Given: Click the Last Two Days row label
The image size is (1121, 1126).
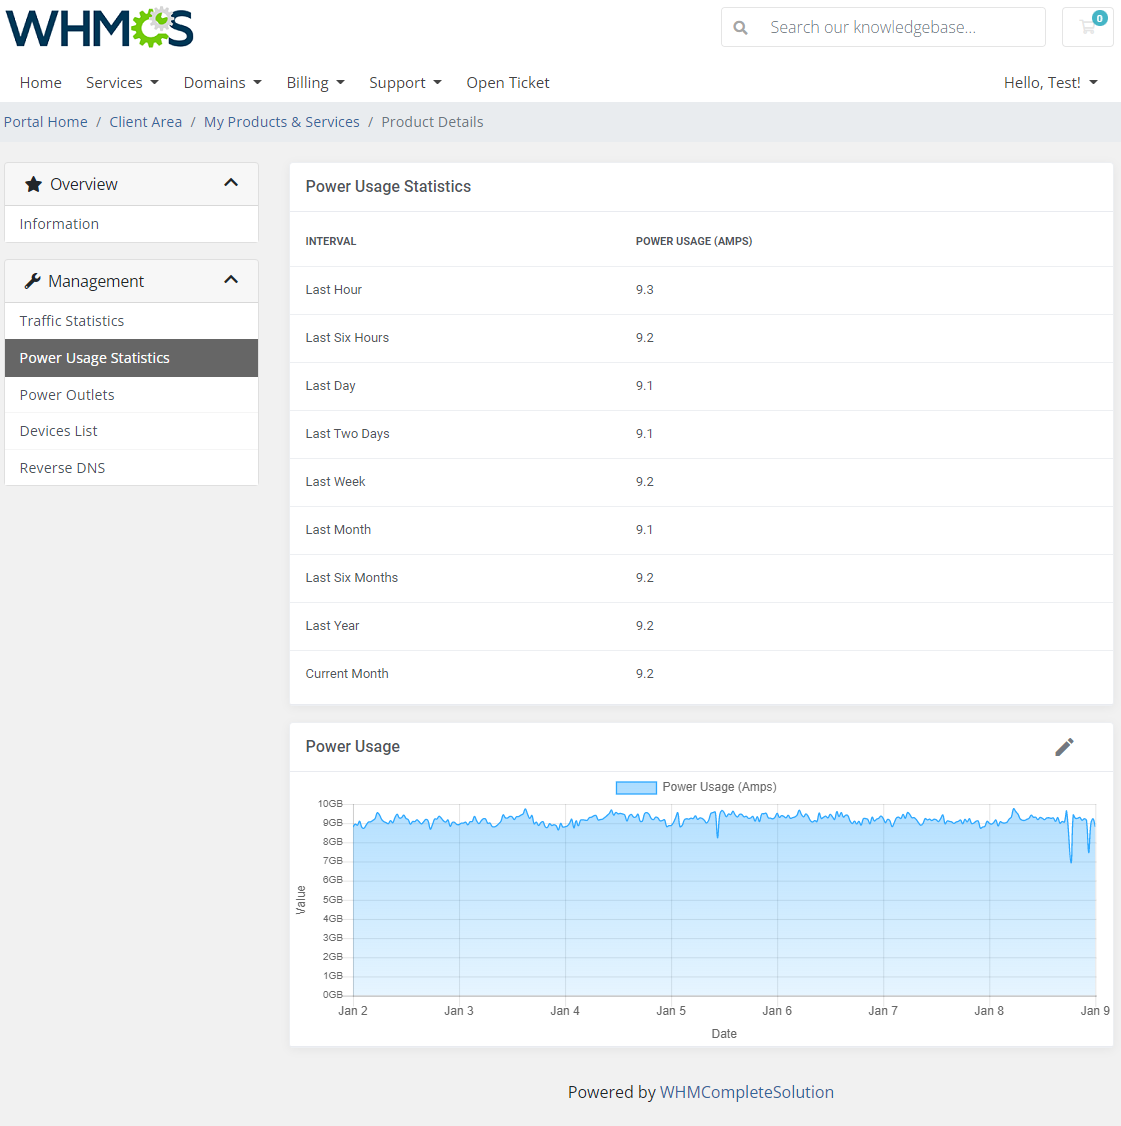Looking at the screenshot, I should 348,434.
